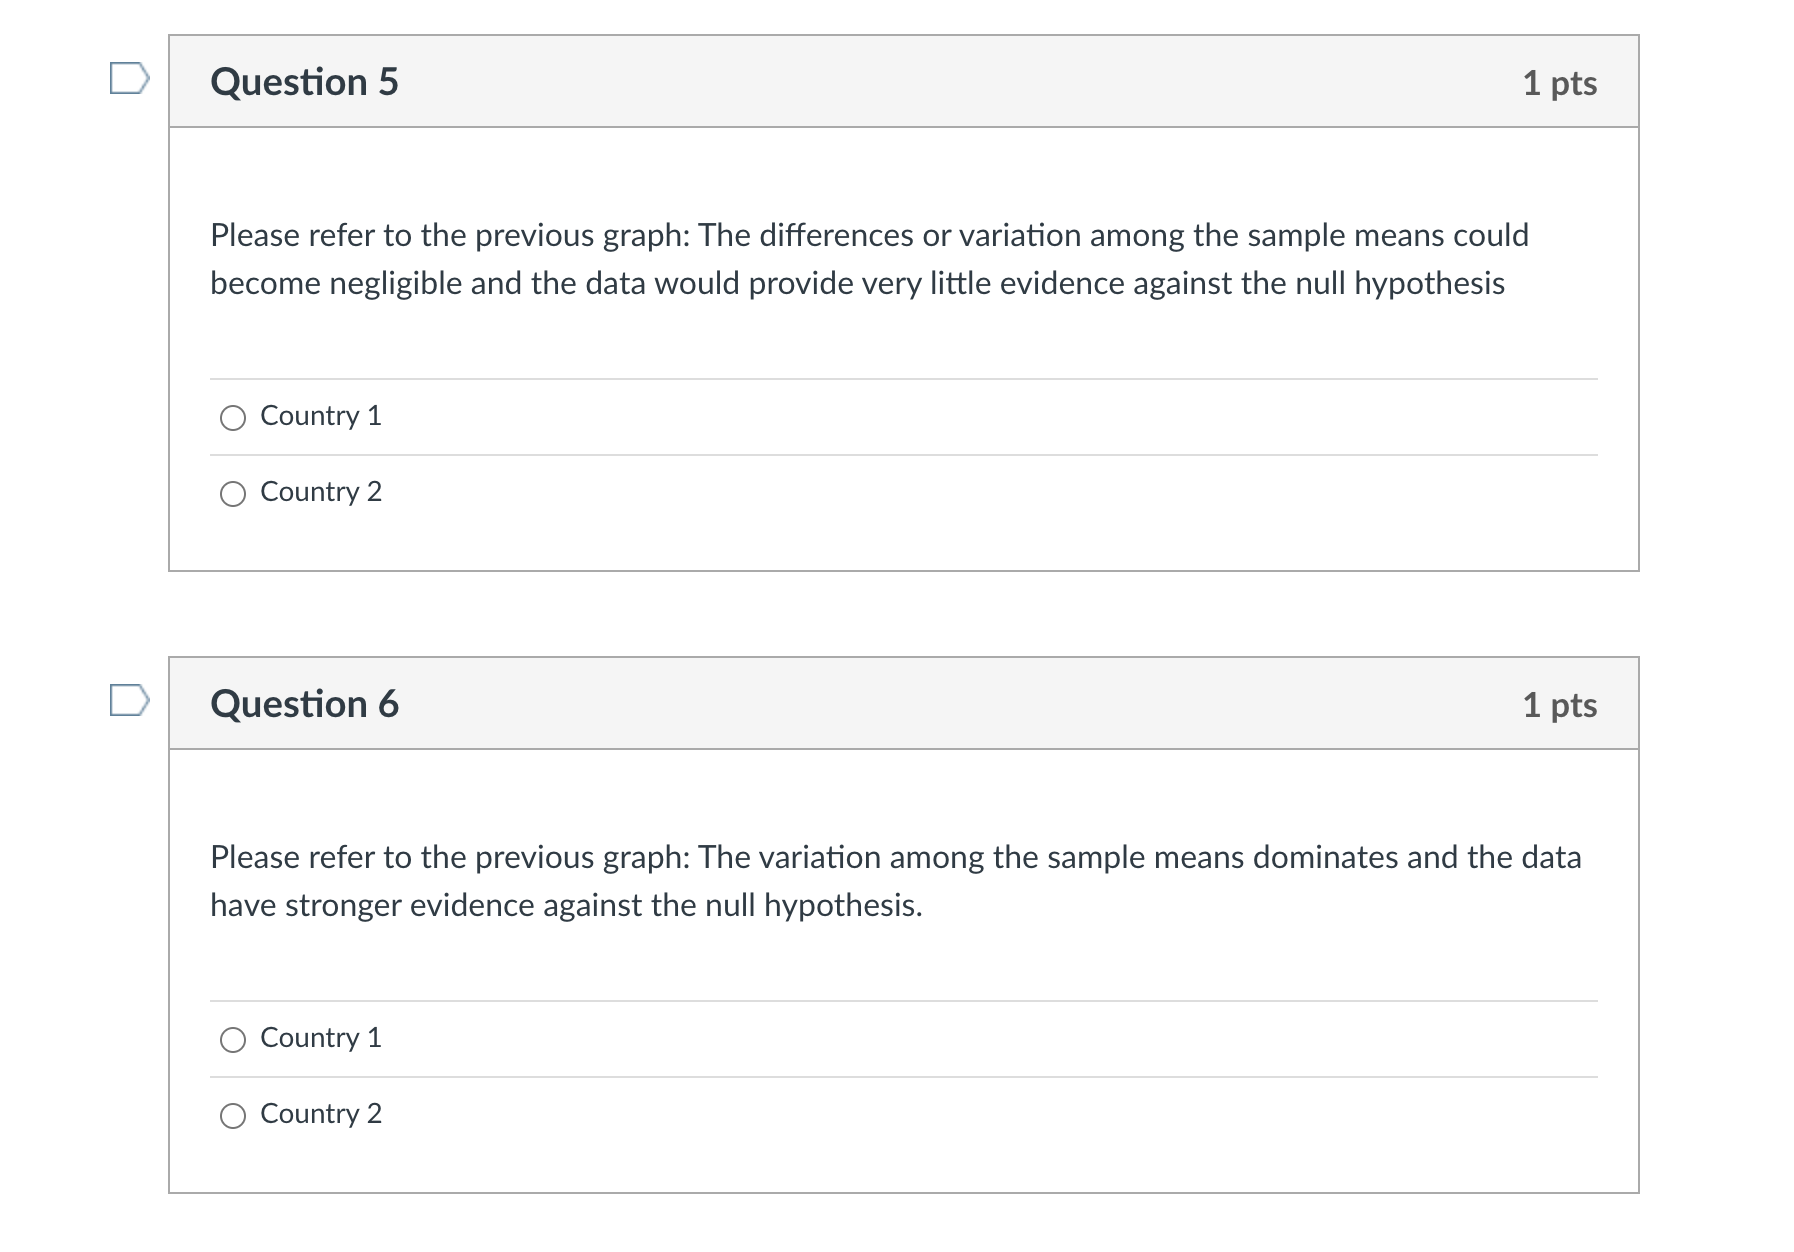Click the 1 pts label on Question 5

[x=1562, y=83]
